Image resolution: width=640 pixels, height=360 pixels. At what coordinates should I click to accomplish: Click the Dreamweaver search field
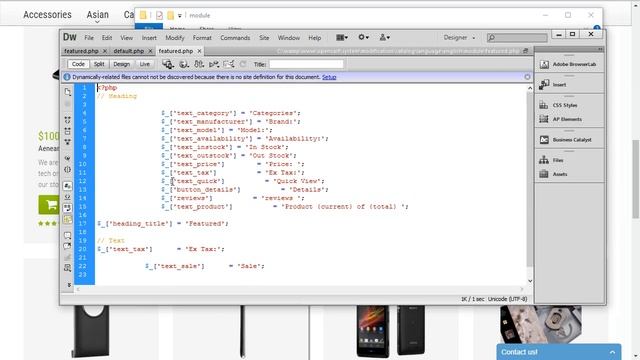[x=517, y=38]
